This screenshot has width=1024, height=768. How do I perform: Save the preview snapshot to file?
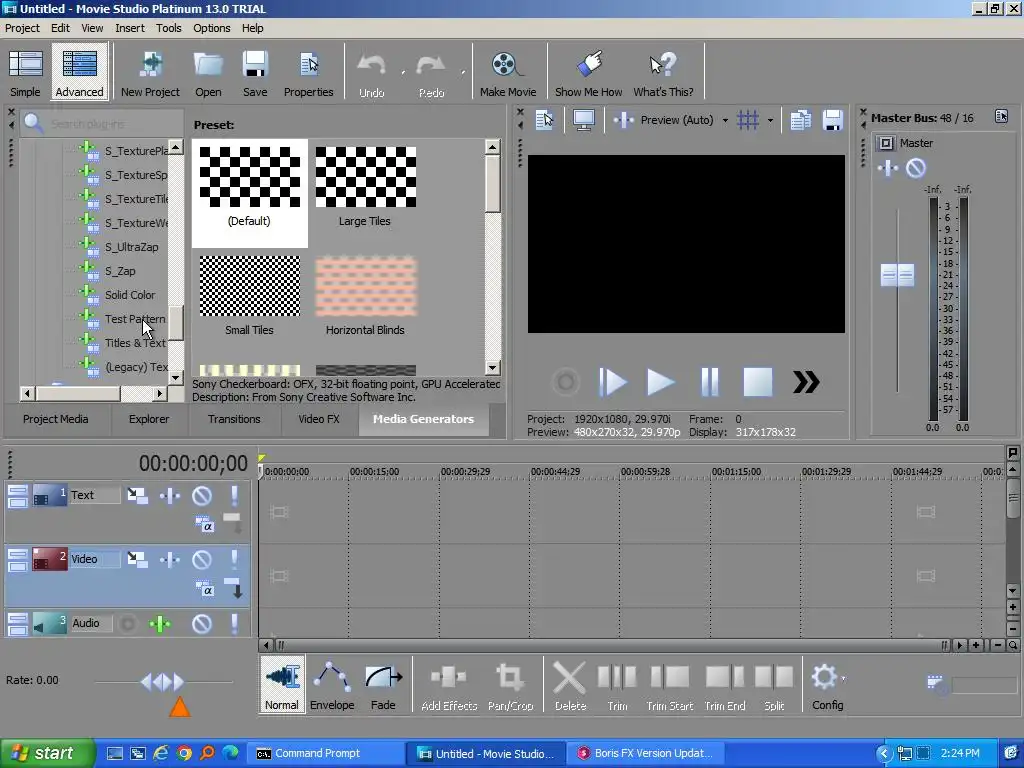point(833,120)
